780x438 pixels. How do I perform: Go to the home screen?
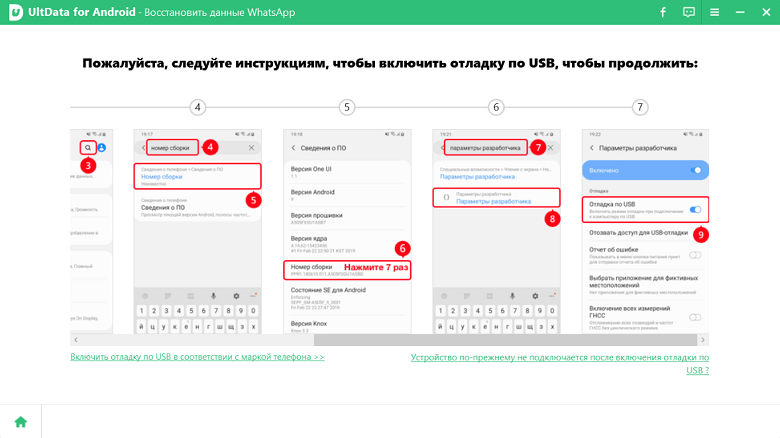click(x=21, y=422)
